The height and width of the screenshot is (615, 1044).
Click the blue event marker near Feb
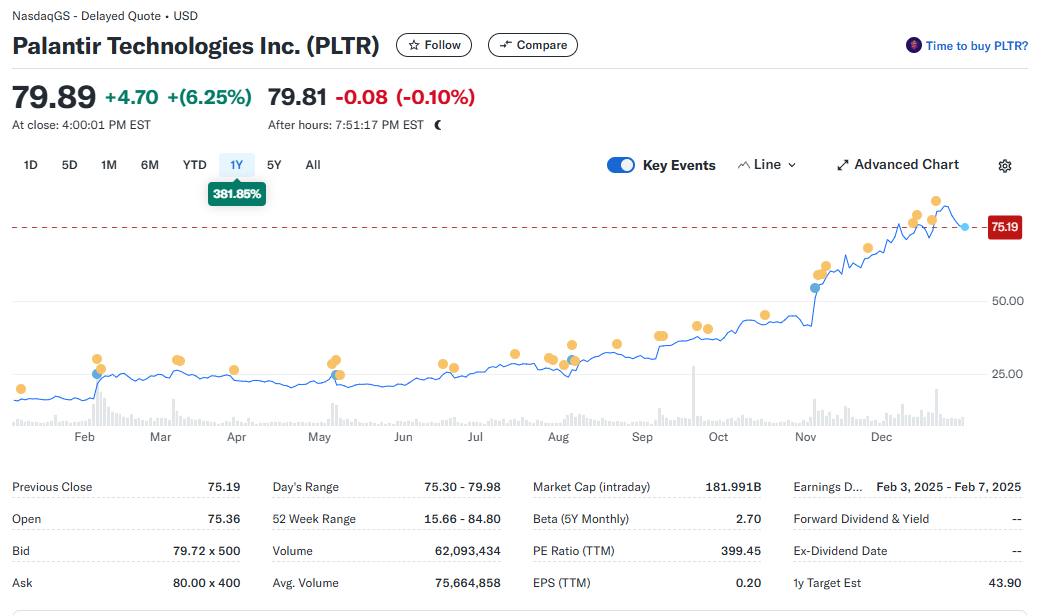97,374
